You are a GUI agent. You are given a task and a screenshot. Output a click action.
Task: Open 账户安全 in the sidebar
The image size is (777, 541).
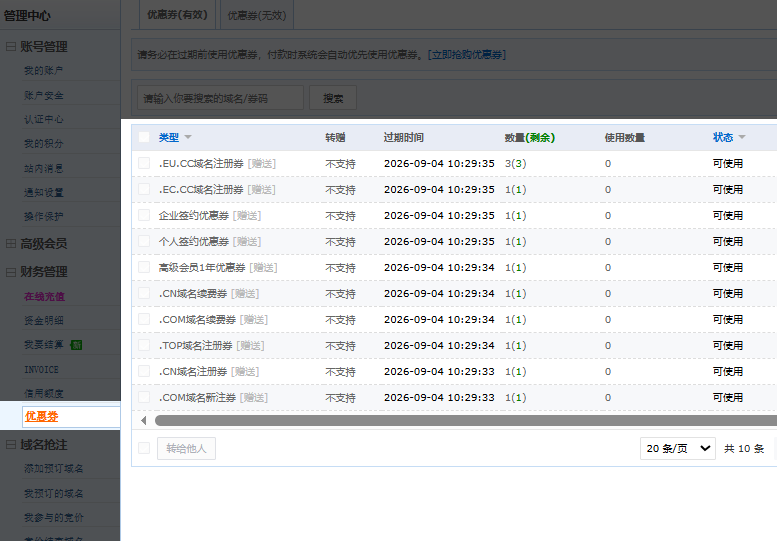[x=44, y=95]
